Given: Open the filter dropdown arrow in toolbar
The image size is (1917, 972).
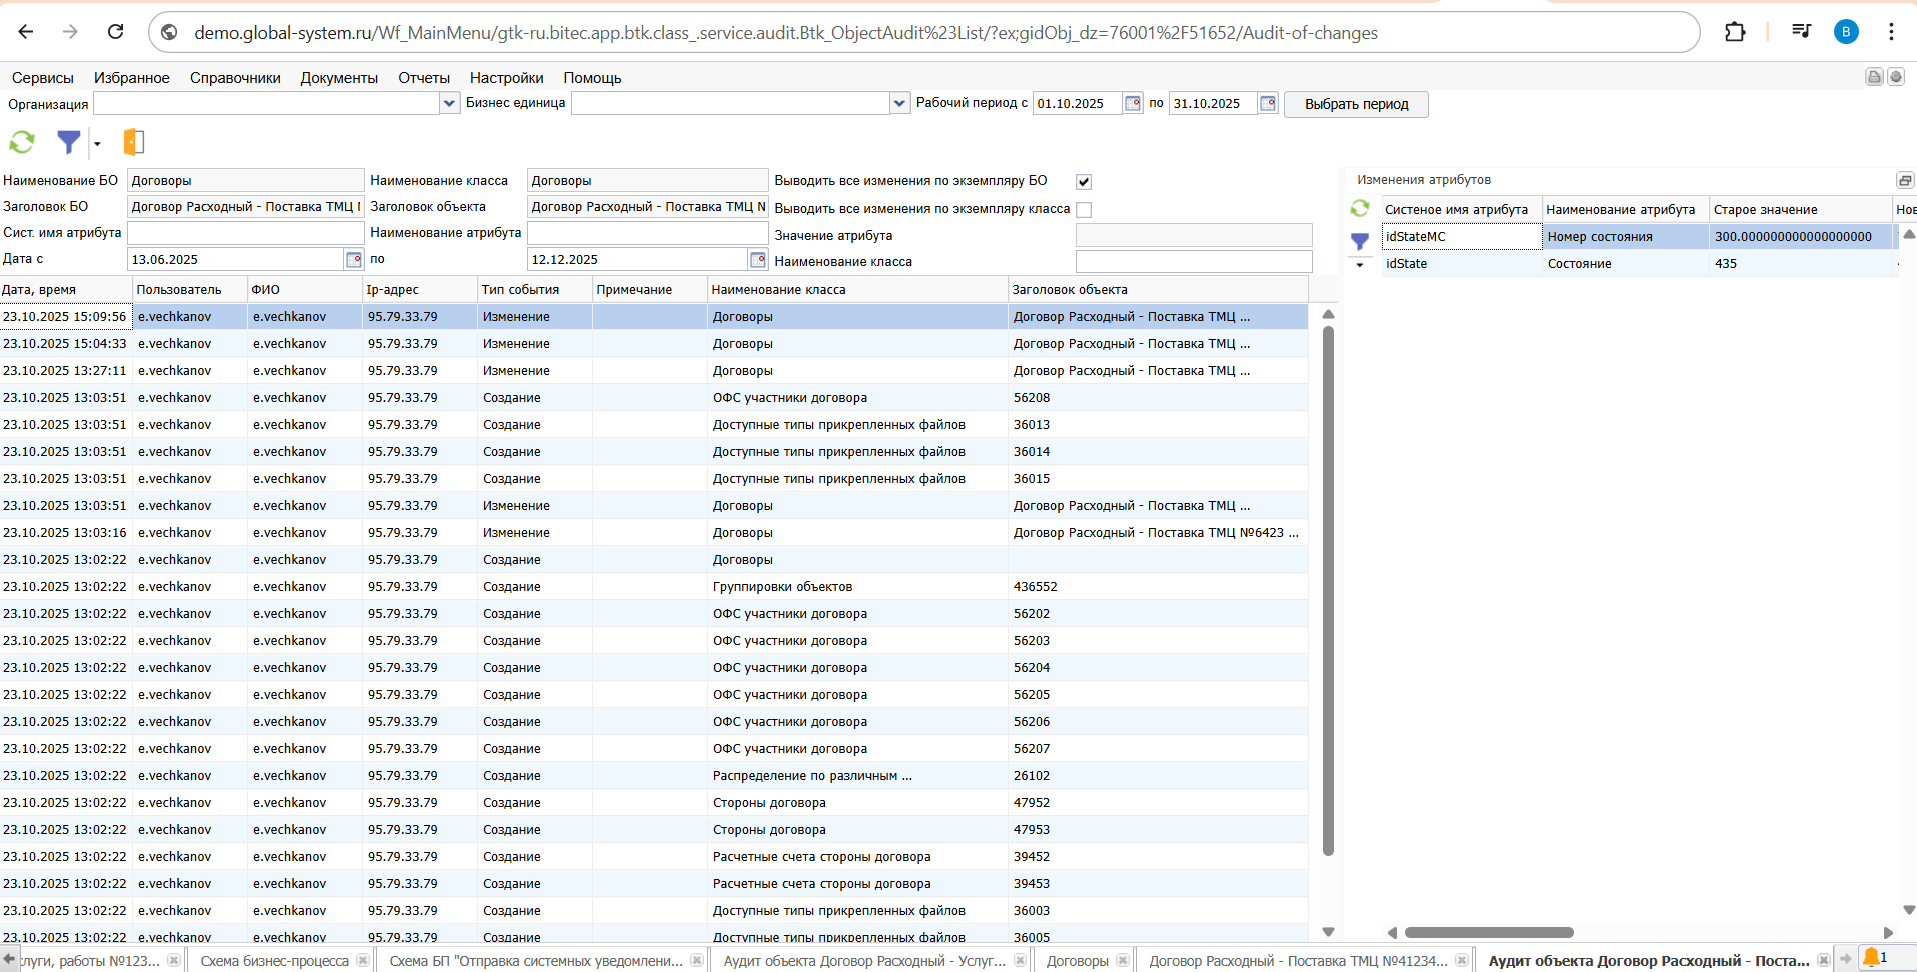Looking at the screenshot, I should (97, 144).
